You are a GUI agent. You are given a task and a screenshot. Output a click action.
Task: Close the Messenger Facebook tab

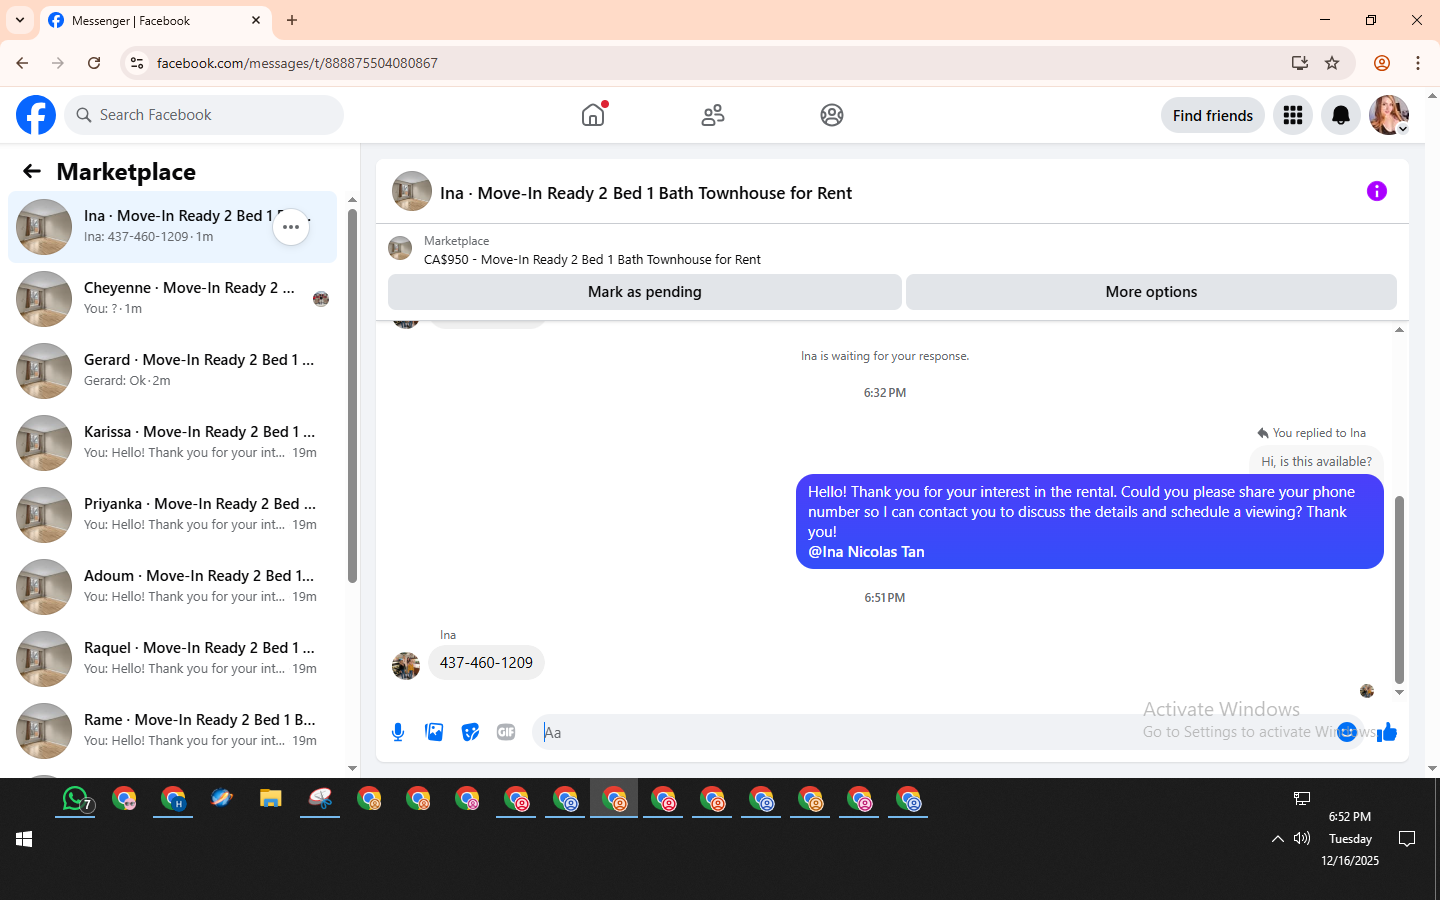point(256,20)
